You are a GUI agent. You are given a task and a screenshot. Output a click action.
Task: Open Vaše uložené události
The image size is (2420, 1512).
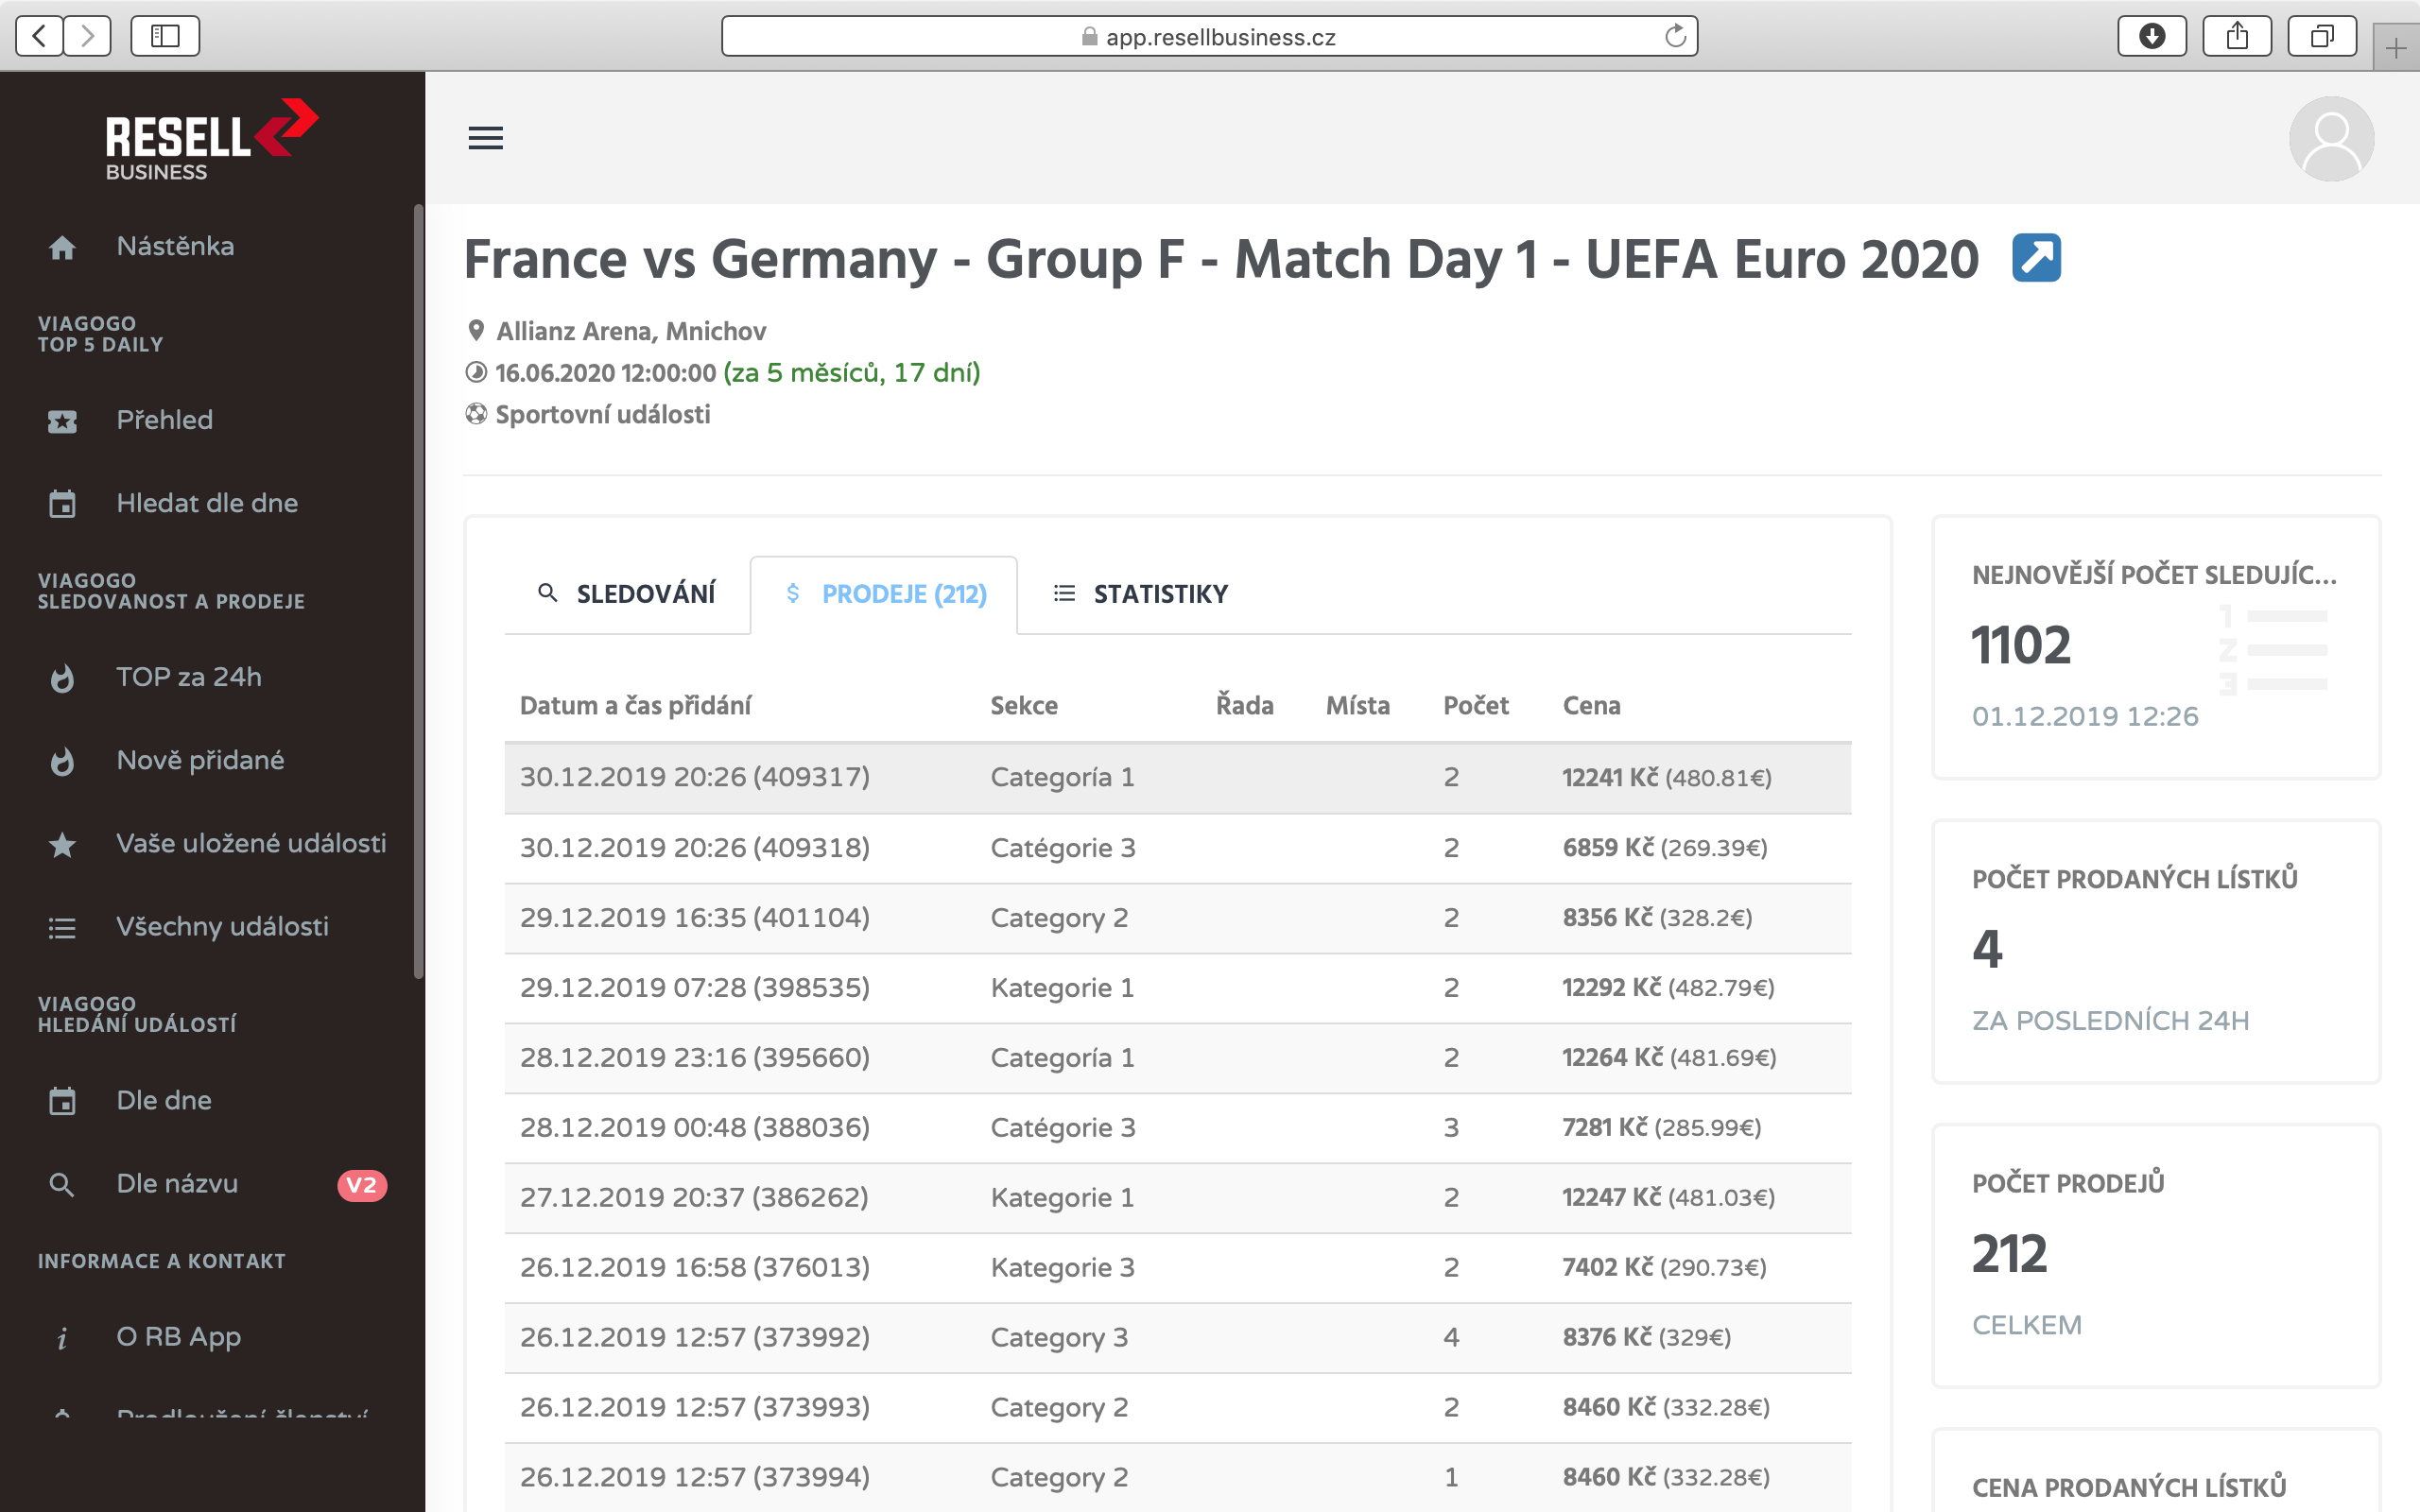[251, 843]
